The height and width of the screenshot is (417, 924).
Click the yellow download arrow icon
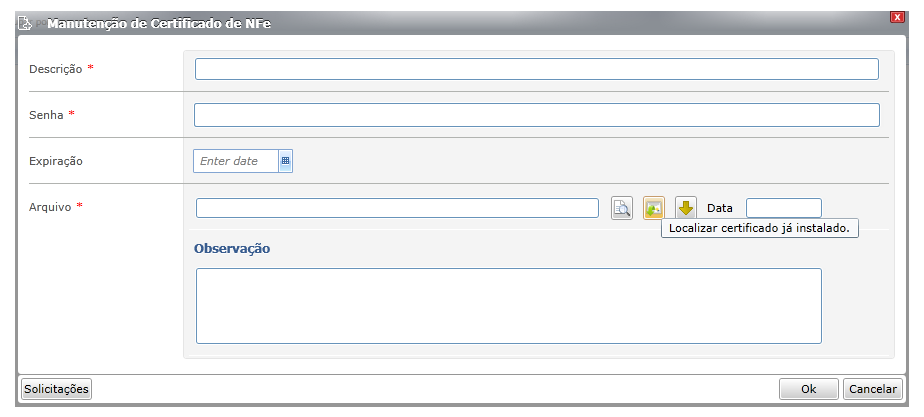tap(685, 208)
